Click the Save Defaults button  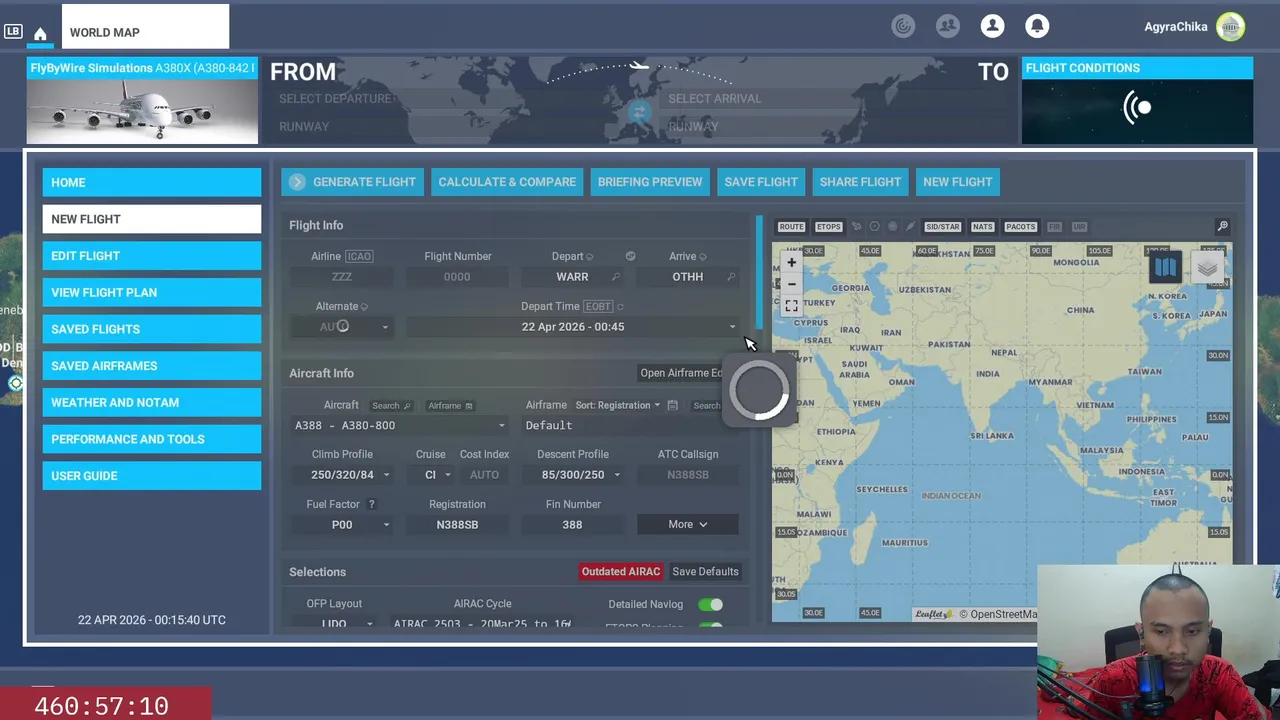(x=705, y=572)
